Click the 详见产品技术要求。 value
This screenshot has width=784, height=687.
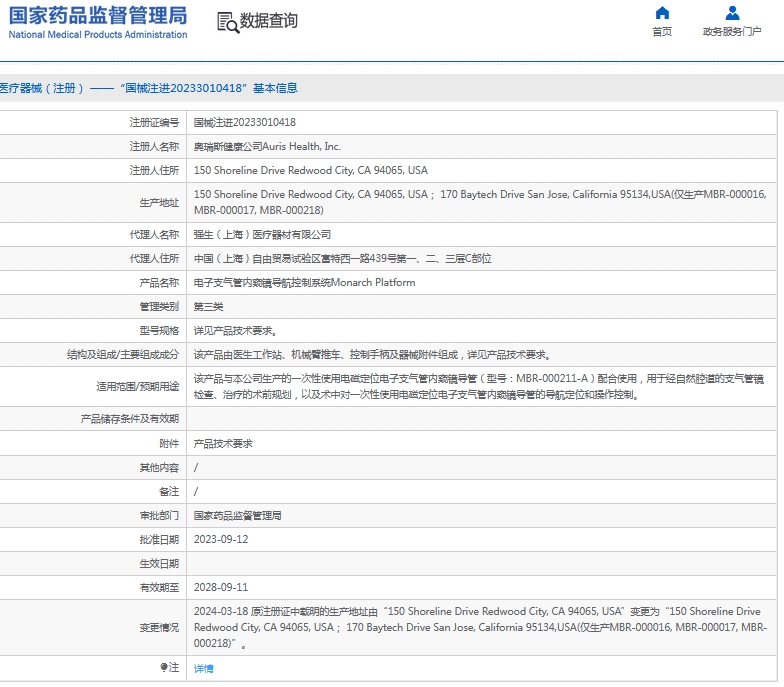pyautogui.click(x=235, y=330)
